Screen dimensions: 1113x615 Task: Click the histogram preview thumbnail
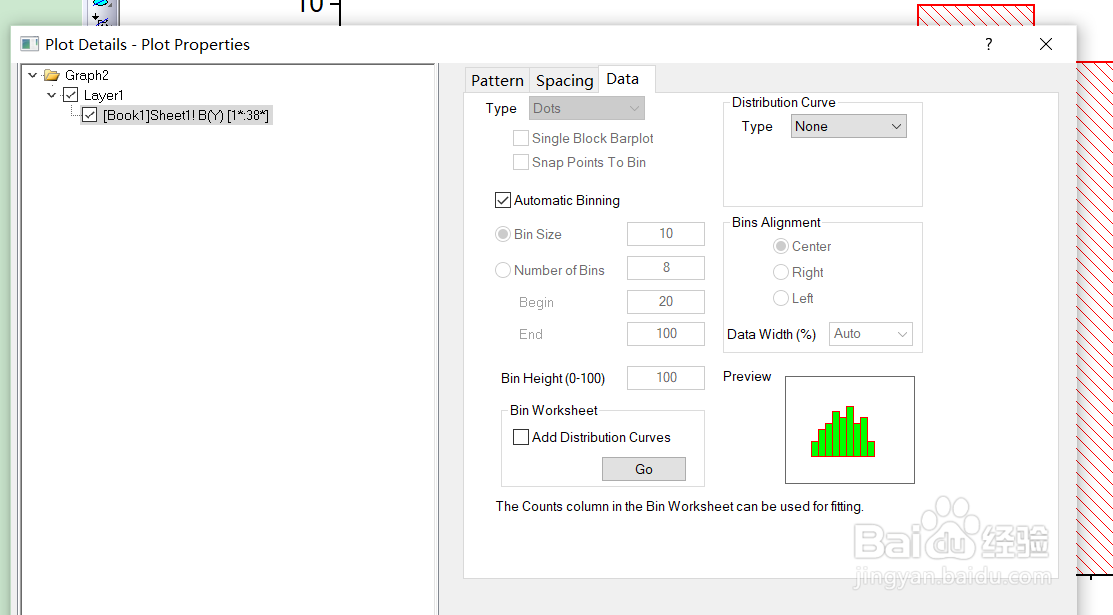[x=850, y=430]
